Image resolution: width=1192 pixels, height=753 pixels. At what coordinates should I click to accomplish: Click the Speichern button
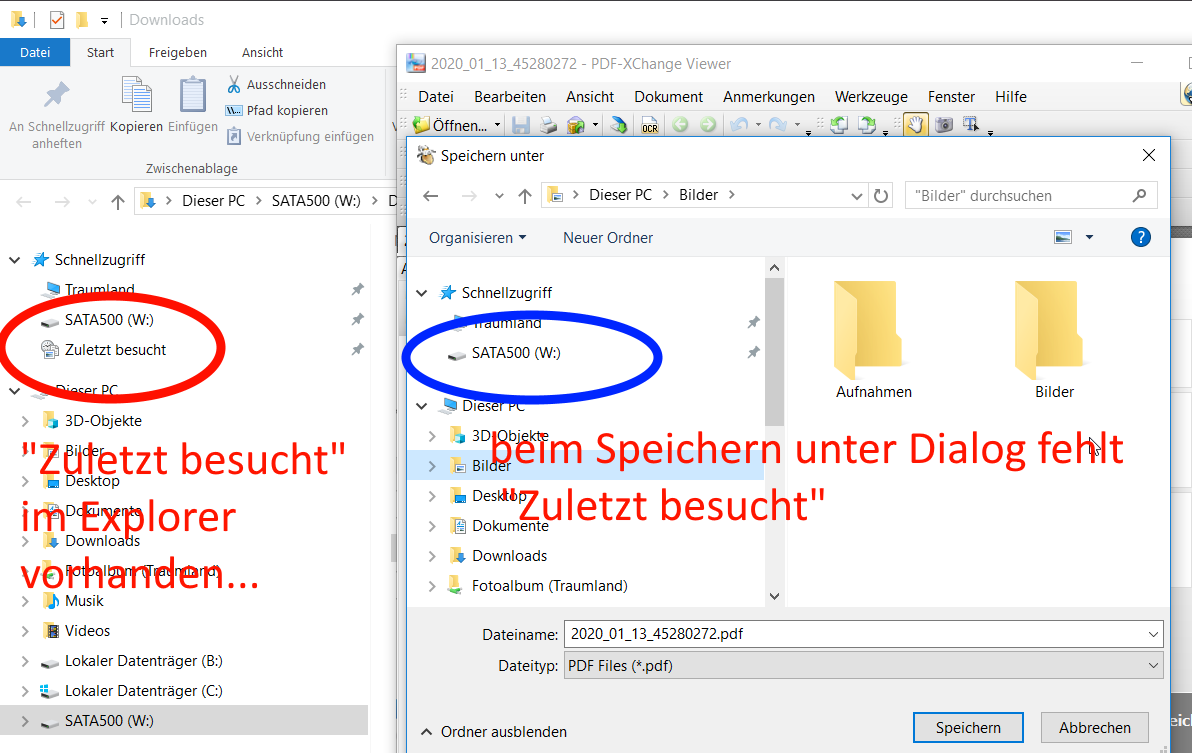tap(968, 728)
